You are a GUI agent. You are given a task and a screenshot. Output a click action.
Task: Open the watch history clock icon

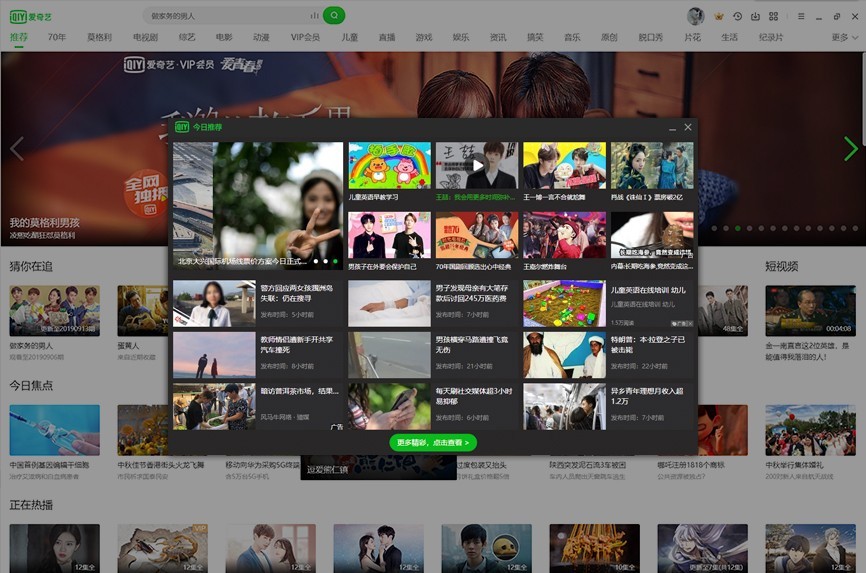tap(737, 16)
